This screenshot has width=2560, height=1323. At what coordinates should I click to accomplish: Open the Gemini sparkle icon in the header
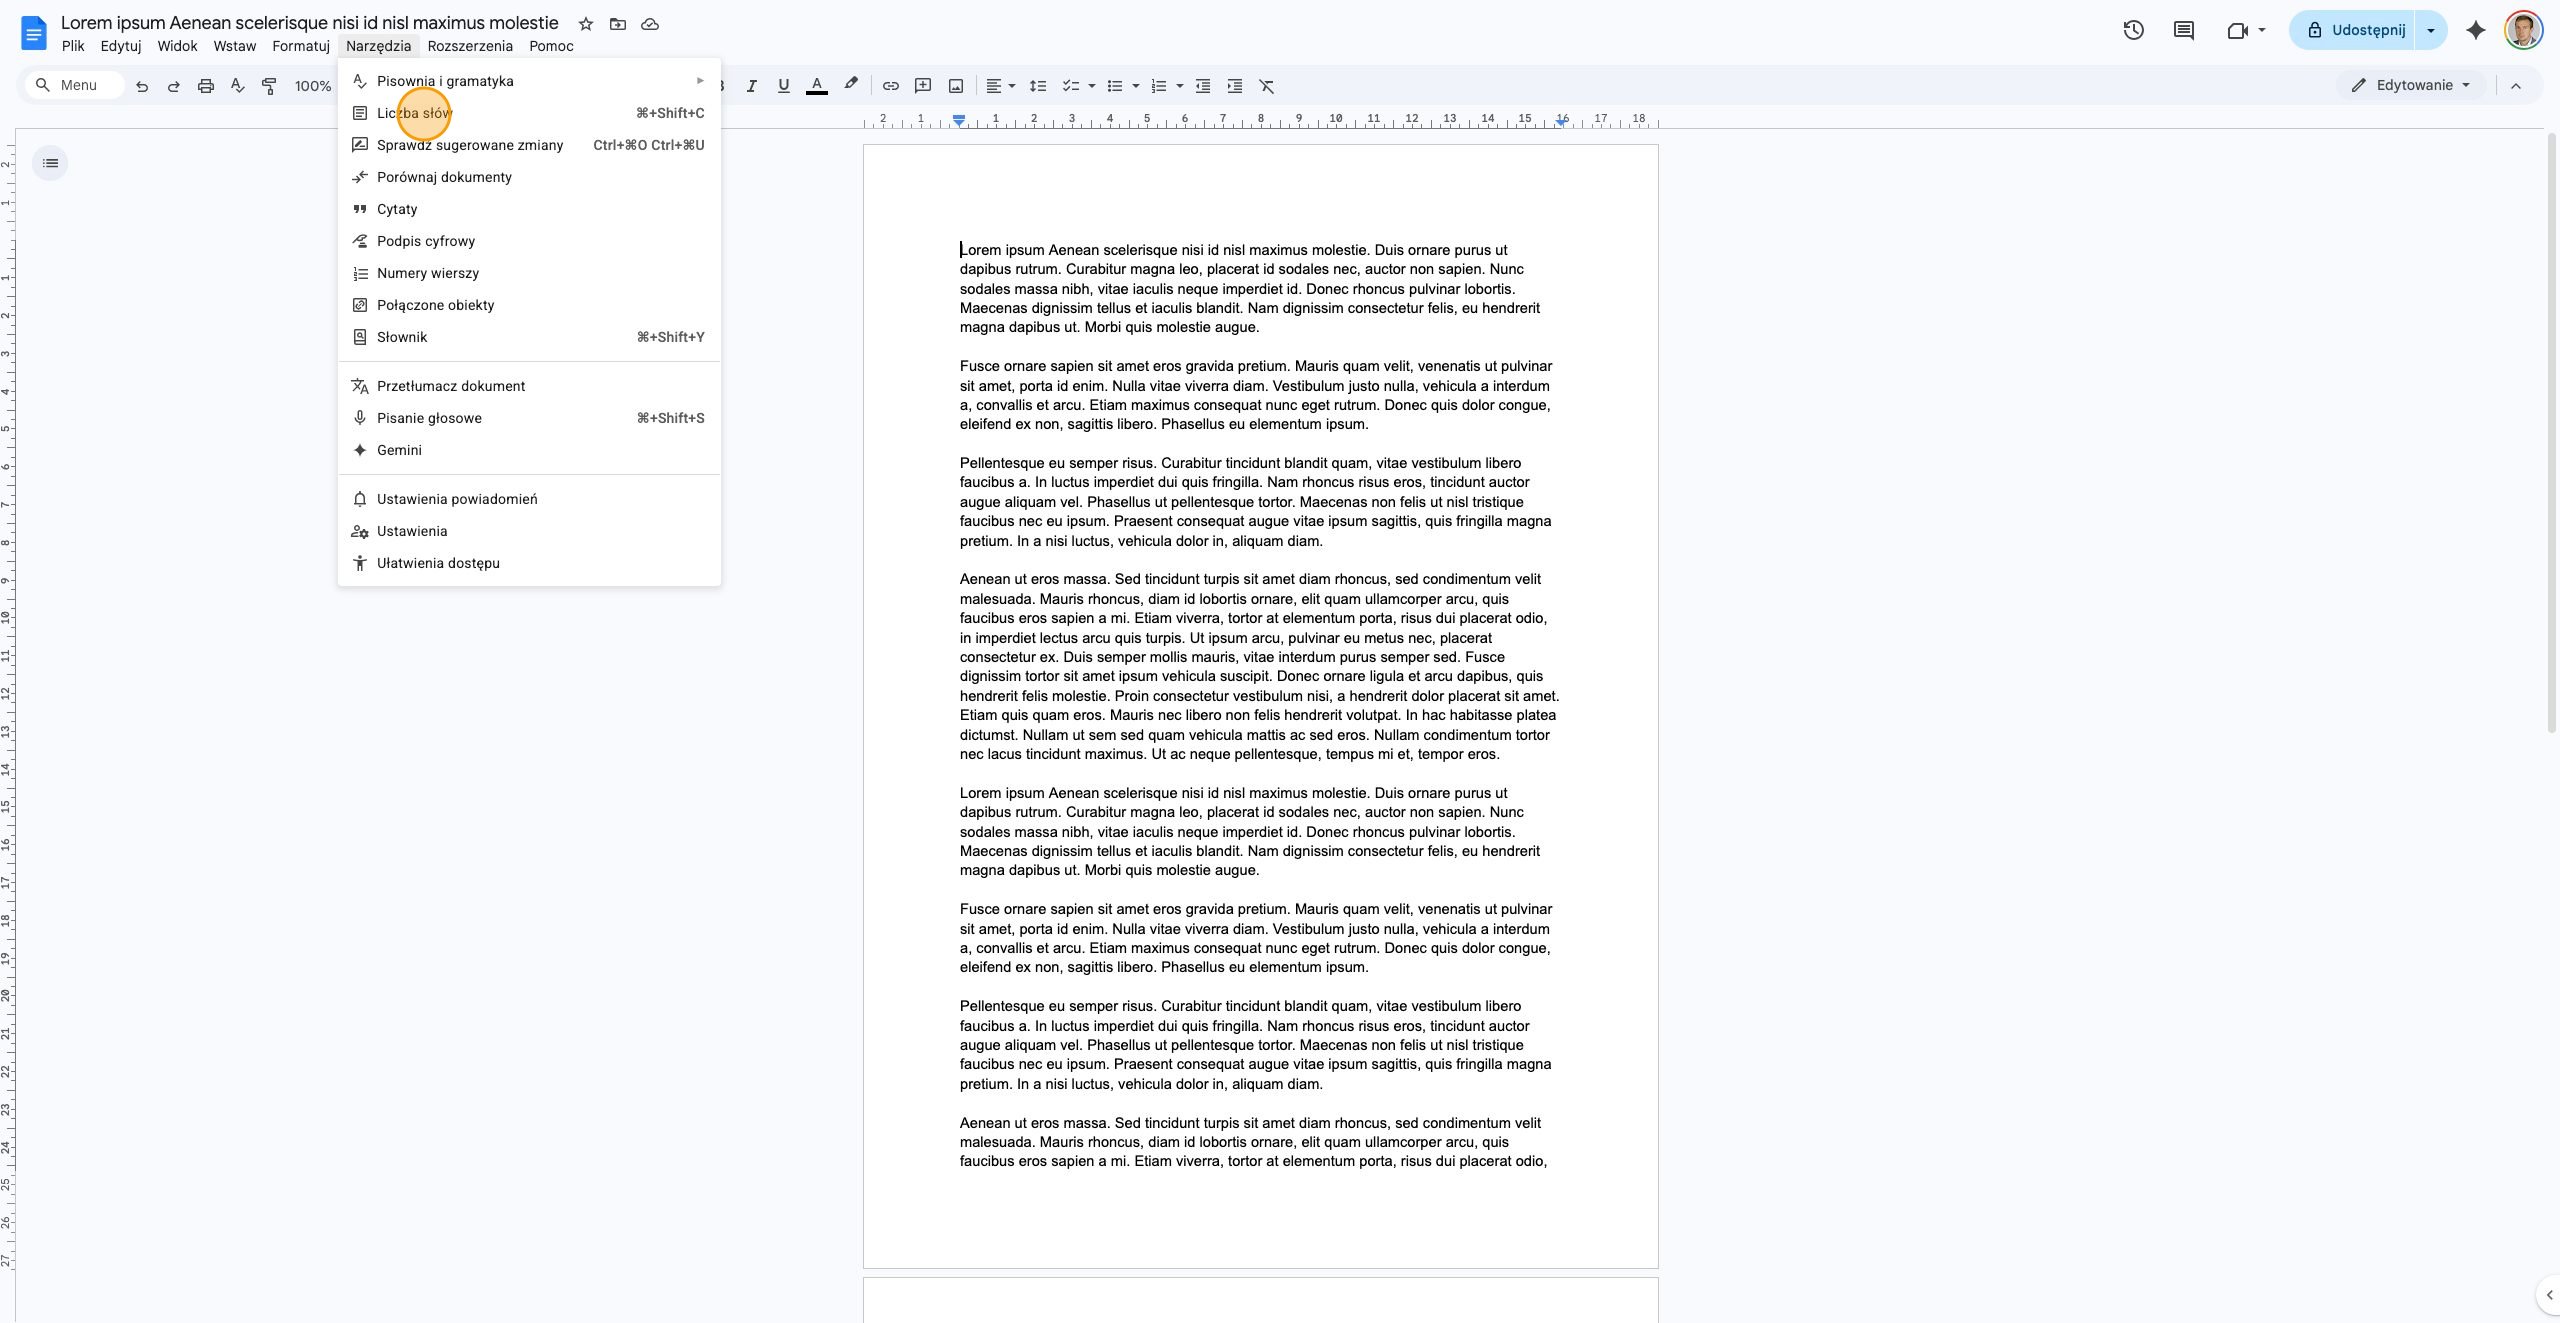2476,30
